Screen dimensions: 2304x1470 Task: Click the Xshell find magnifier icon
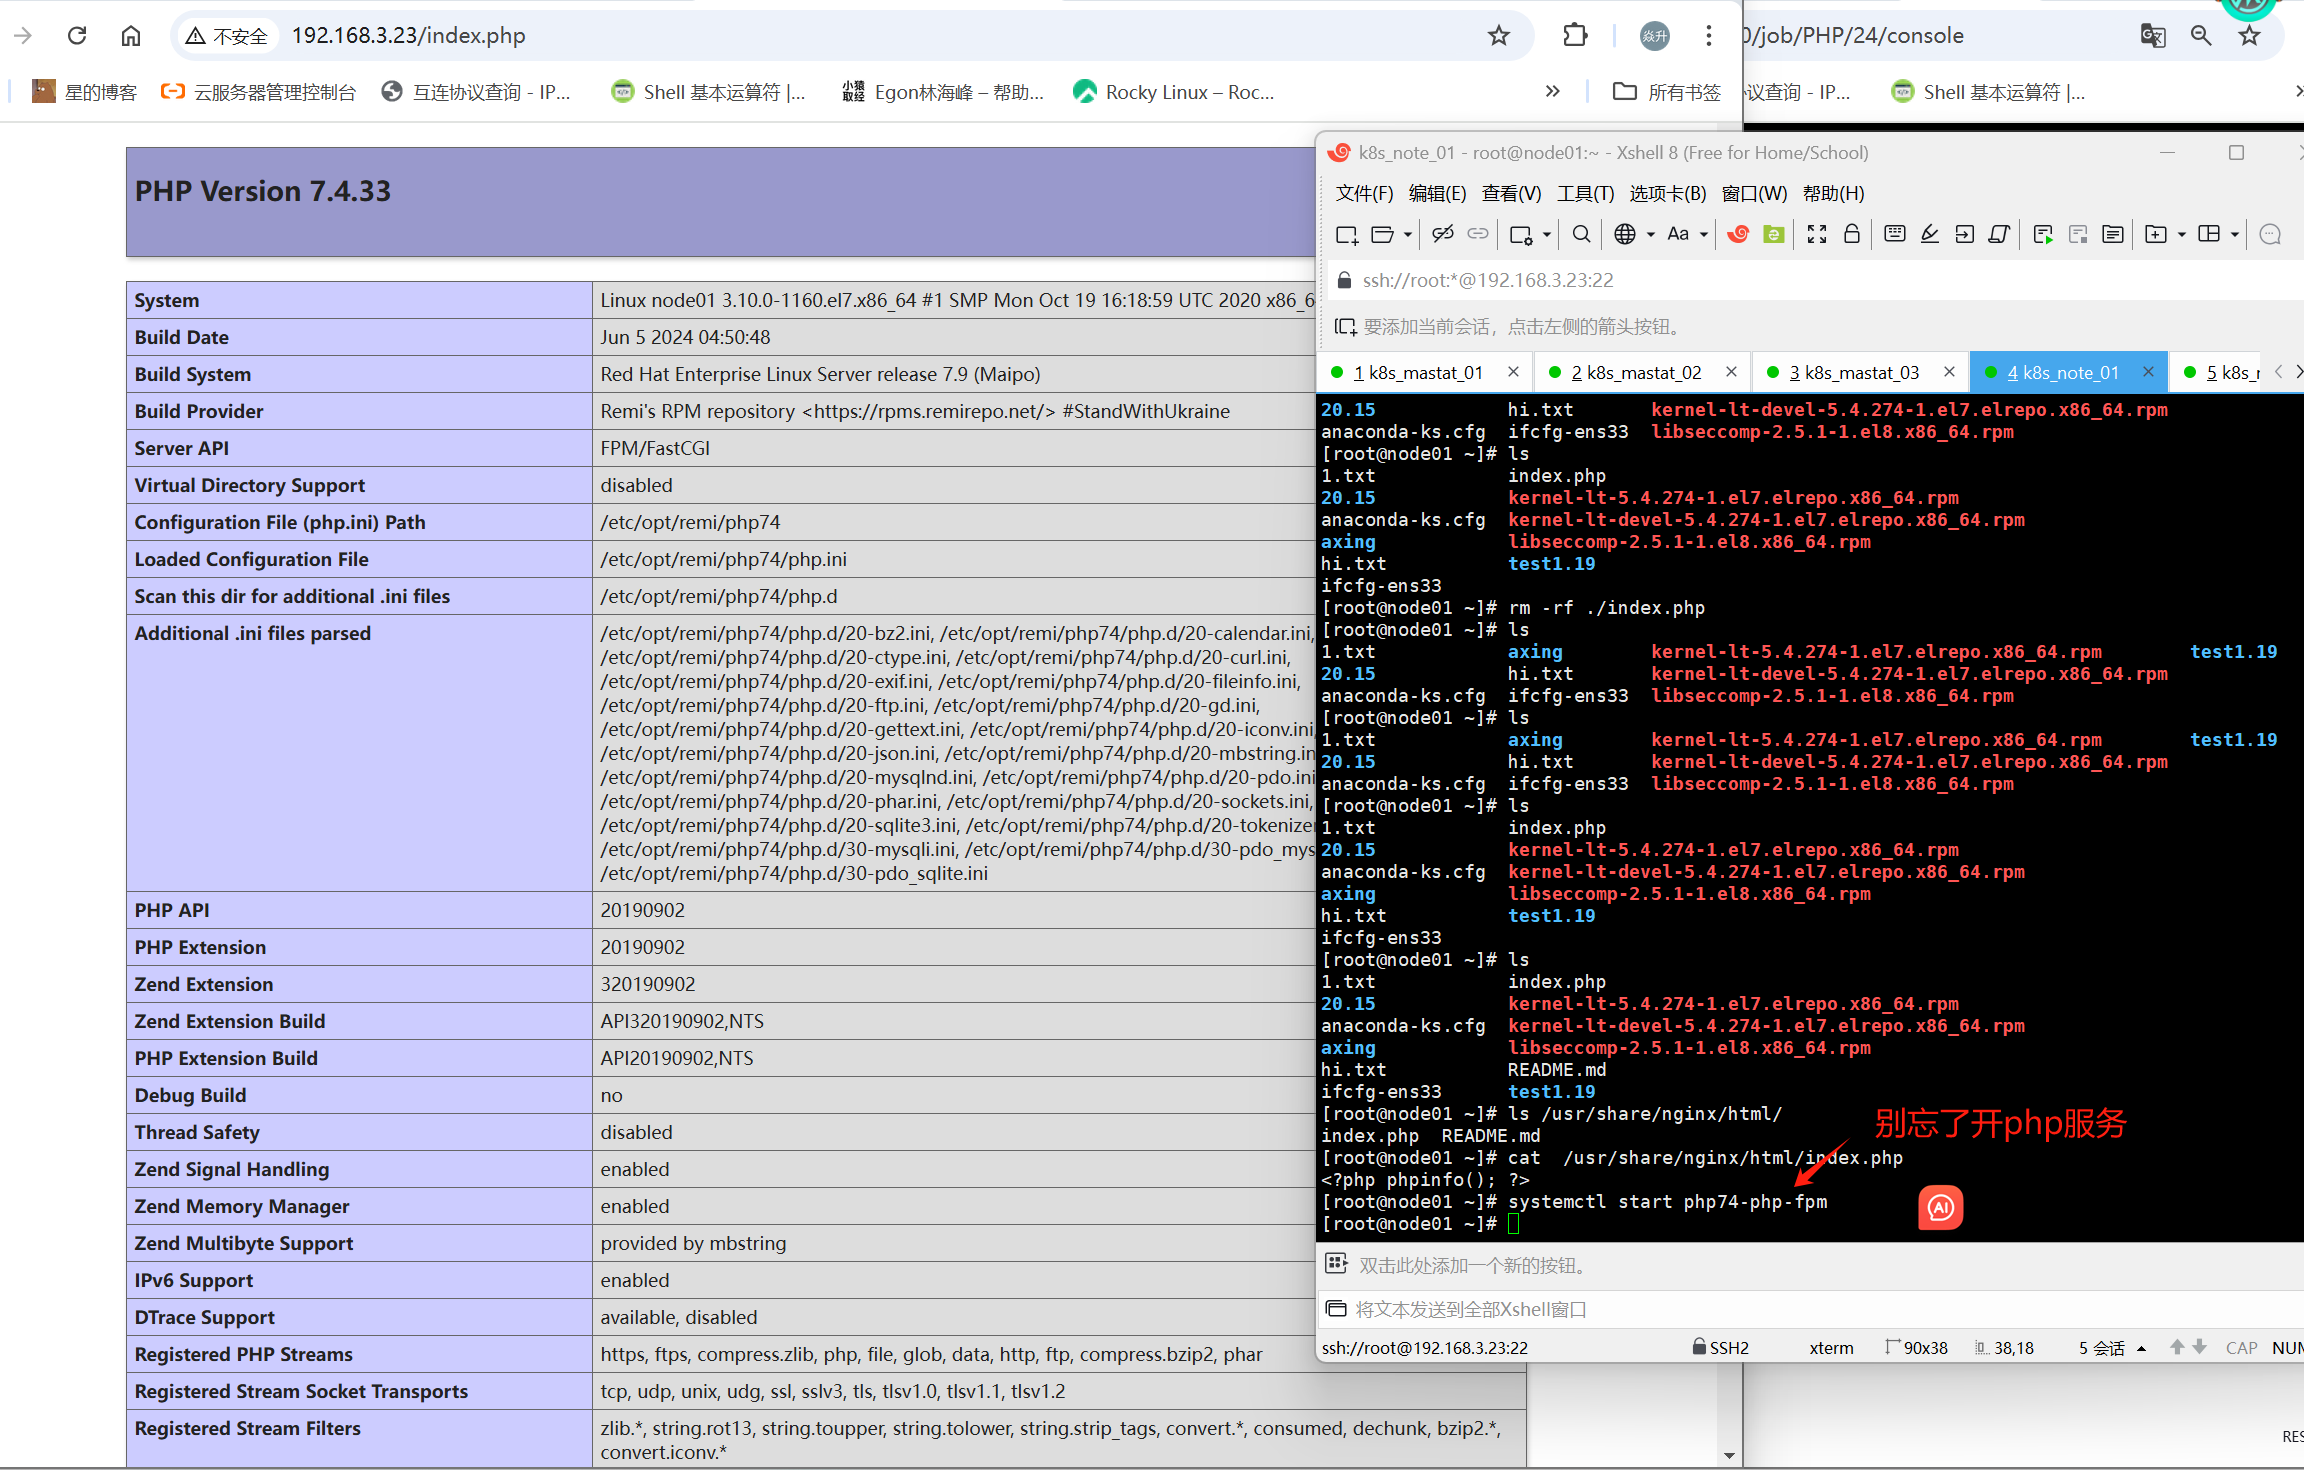tap(1581, 234)
